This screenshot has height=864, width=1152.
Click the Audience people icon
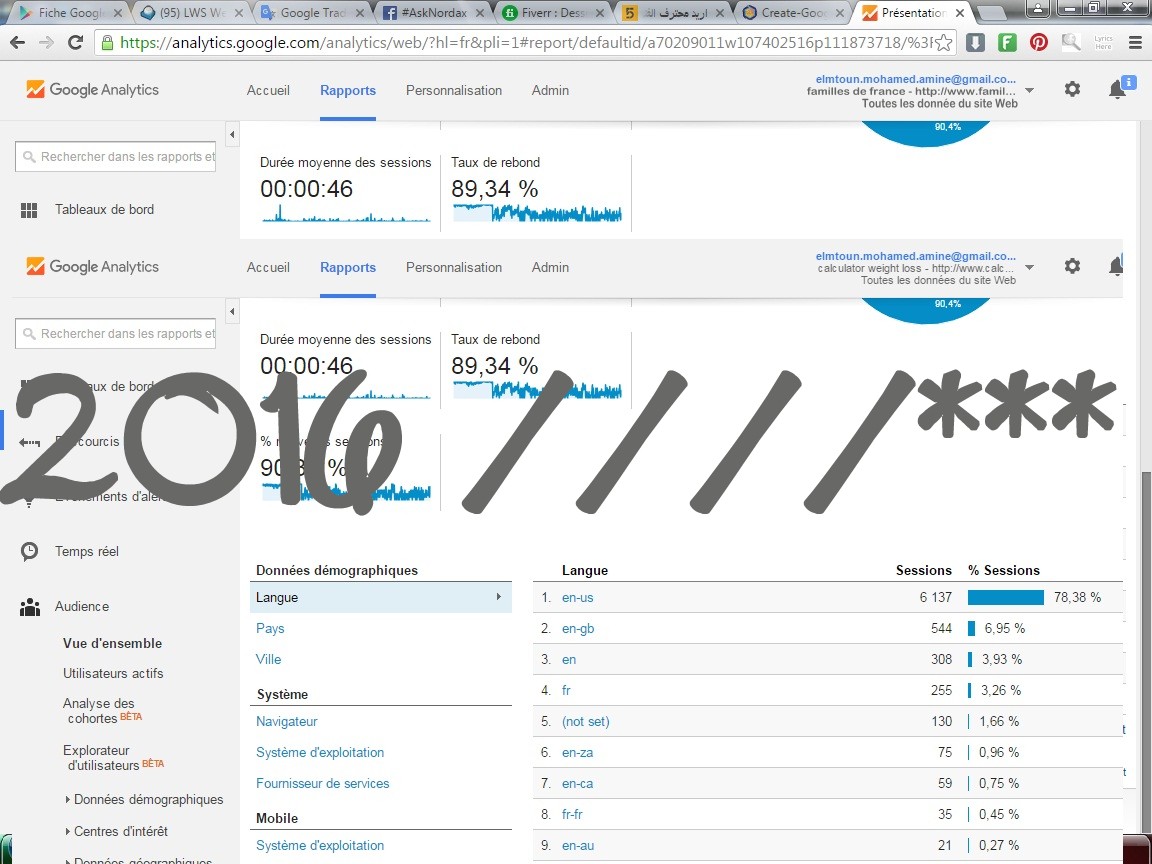[x=30, y=606]
